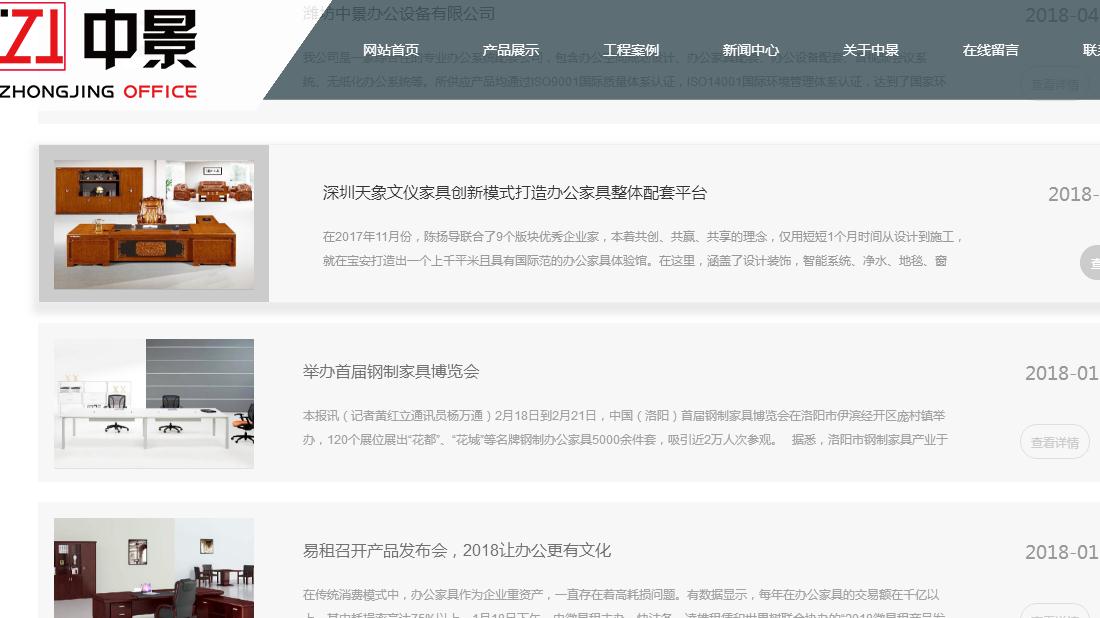This screenshot has width=1100, height=618.
Task: Click the Zhongjing Office logo
Action: [x=100, y=50]
